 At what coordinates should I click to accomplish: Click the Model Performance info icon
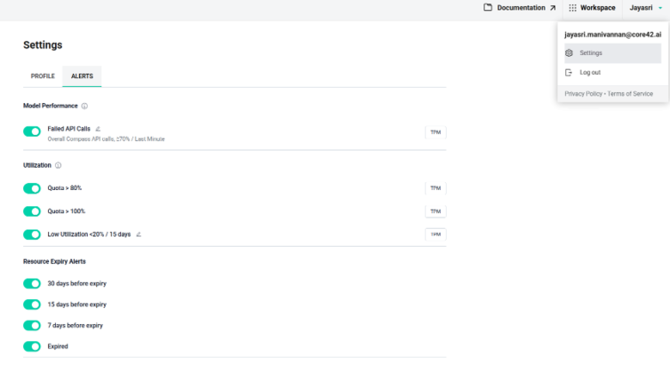85,106
